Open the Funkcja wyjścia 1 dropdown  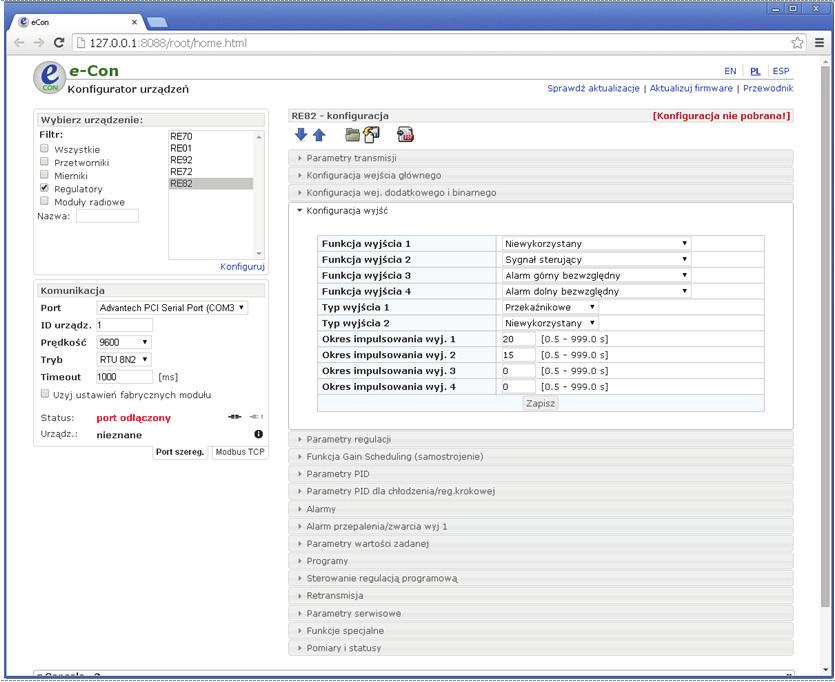tap(596, 243)
